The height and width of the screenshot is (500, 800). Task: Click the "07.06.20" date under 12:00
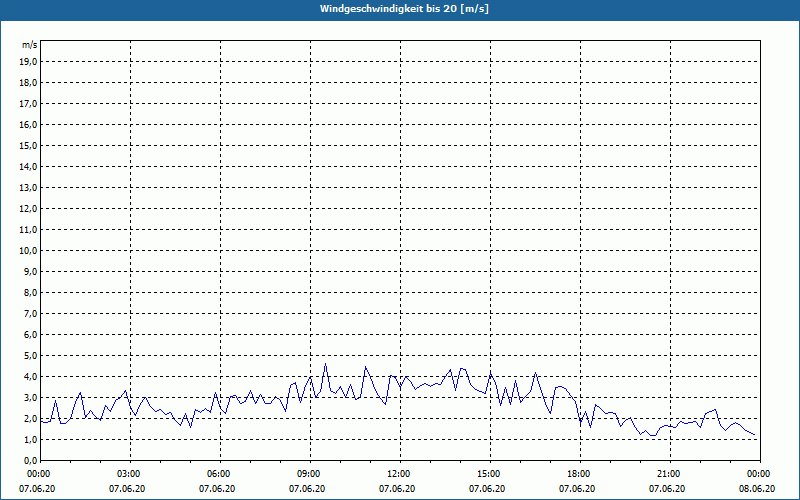click(x=397, y=489)
